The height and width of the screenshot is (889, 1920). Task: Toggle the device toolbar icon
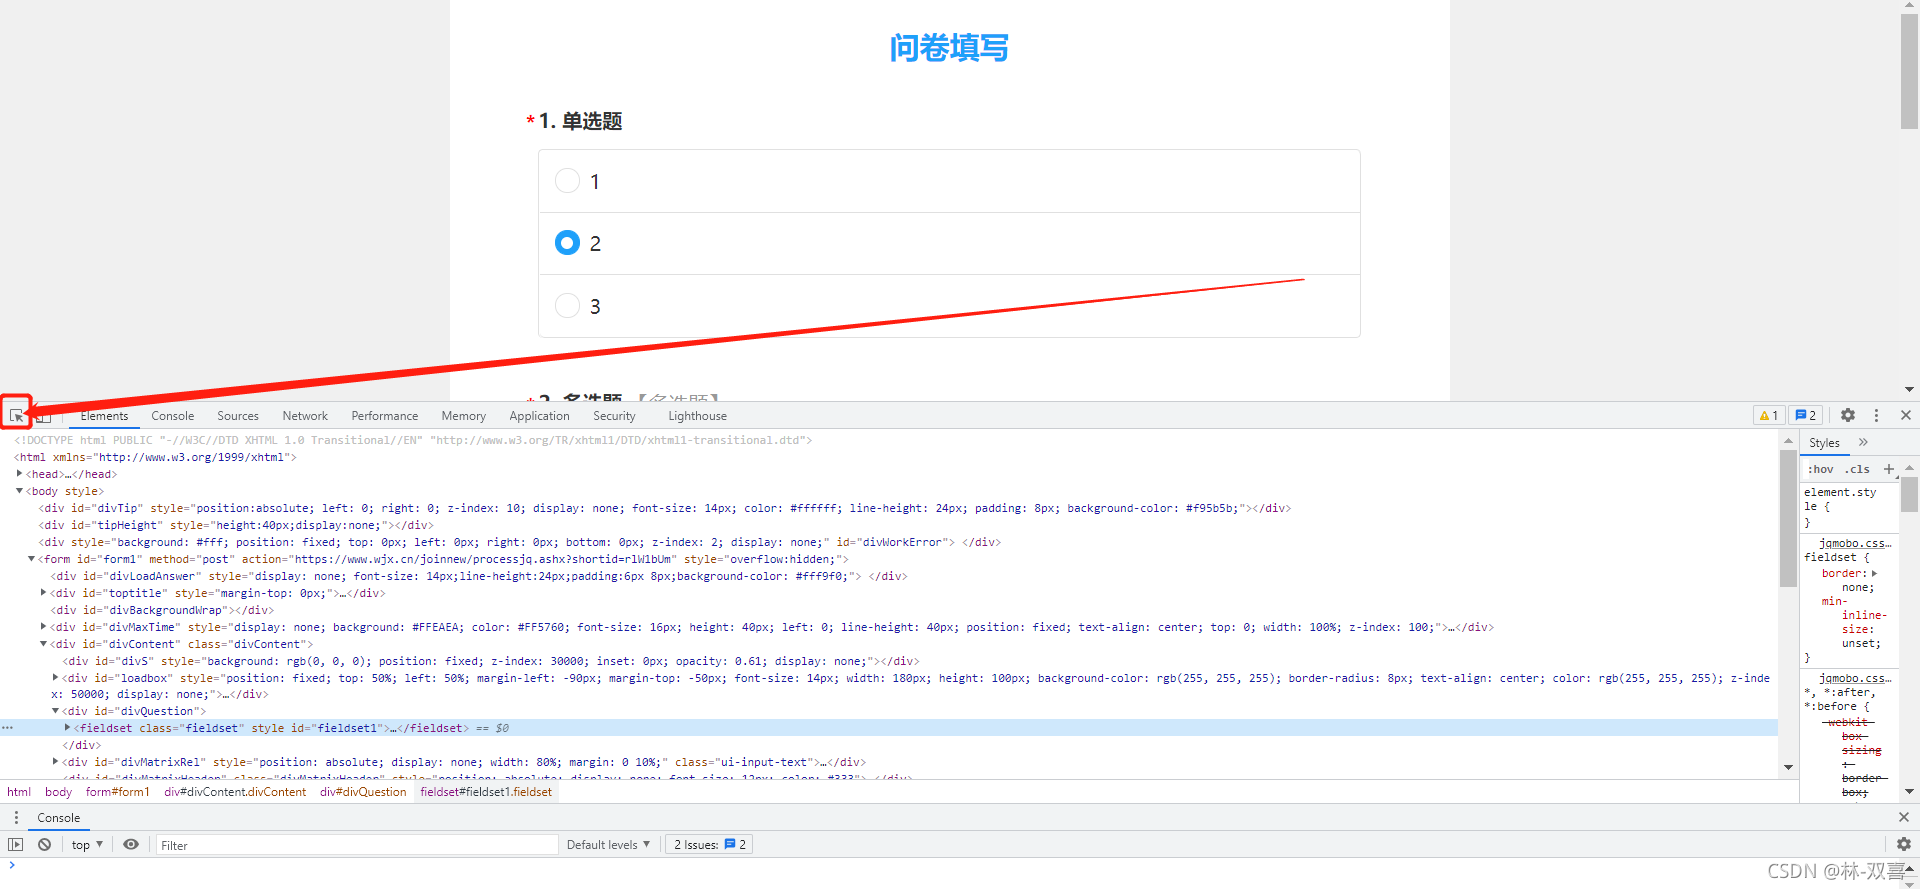pyautogui.click(x=44, y=416)
